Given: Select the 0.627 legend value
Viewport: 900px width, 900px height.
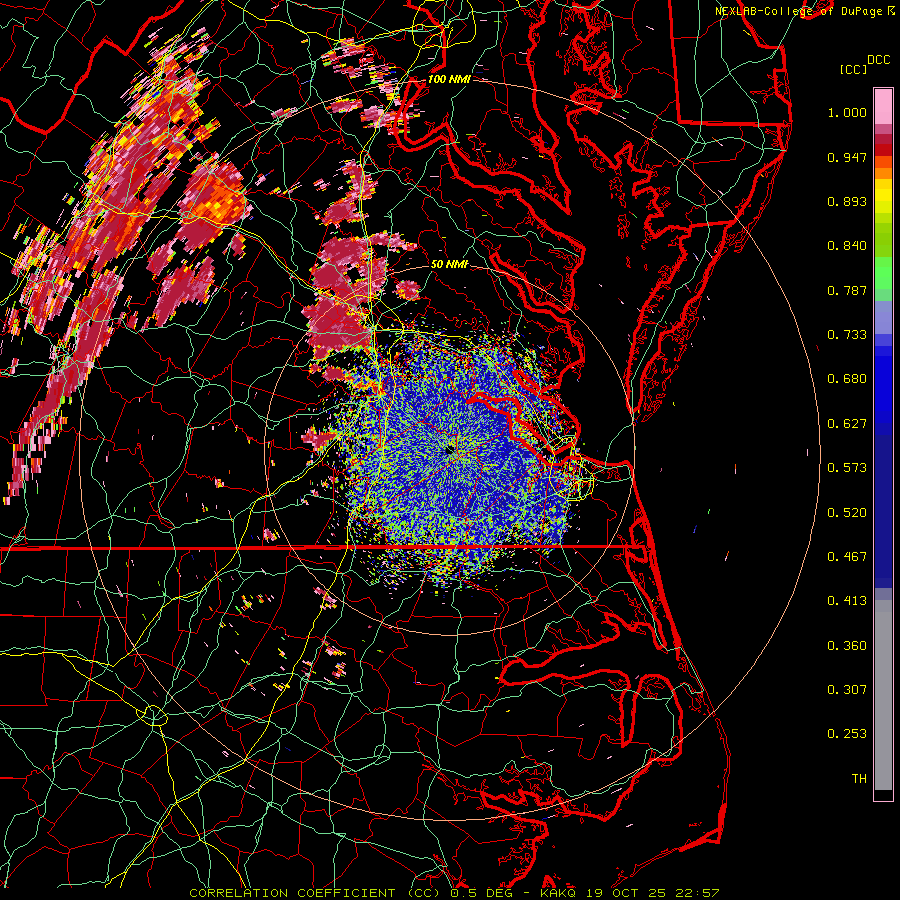Looking at the screenshot, I should click(847, 424).
